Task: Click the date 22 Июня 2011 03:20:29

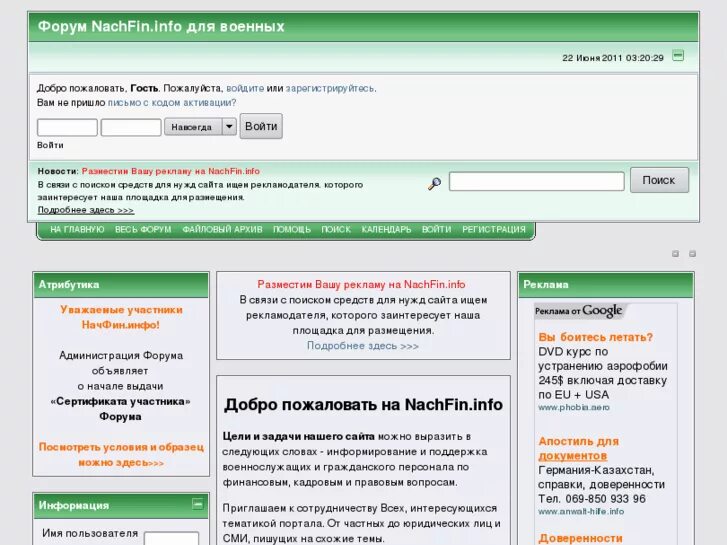Action: [613, 58]
